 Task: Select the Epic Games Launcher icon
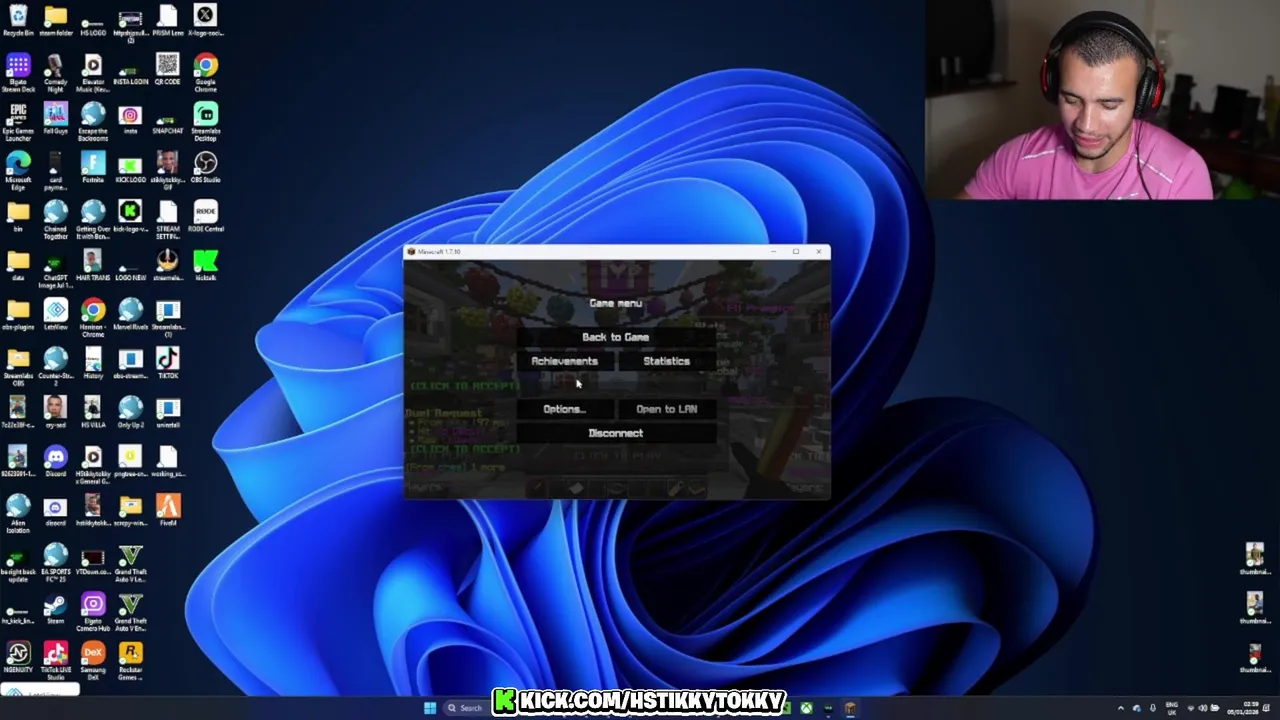coord(18,122)
